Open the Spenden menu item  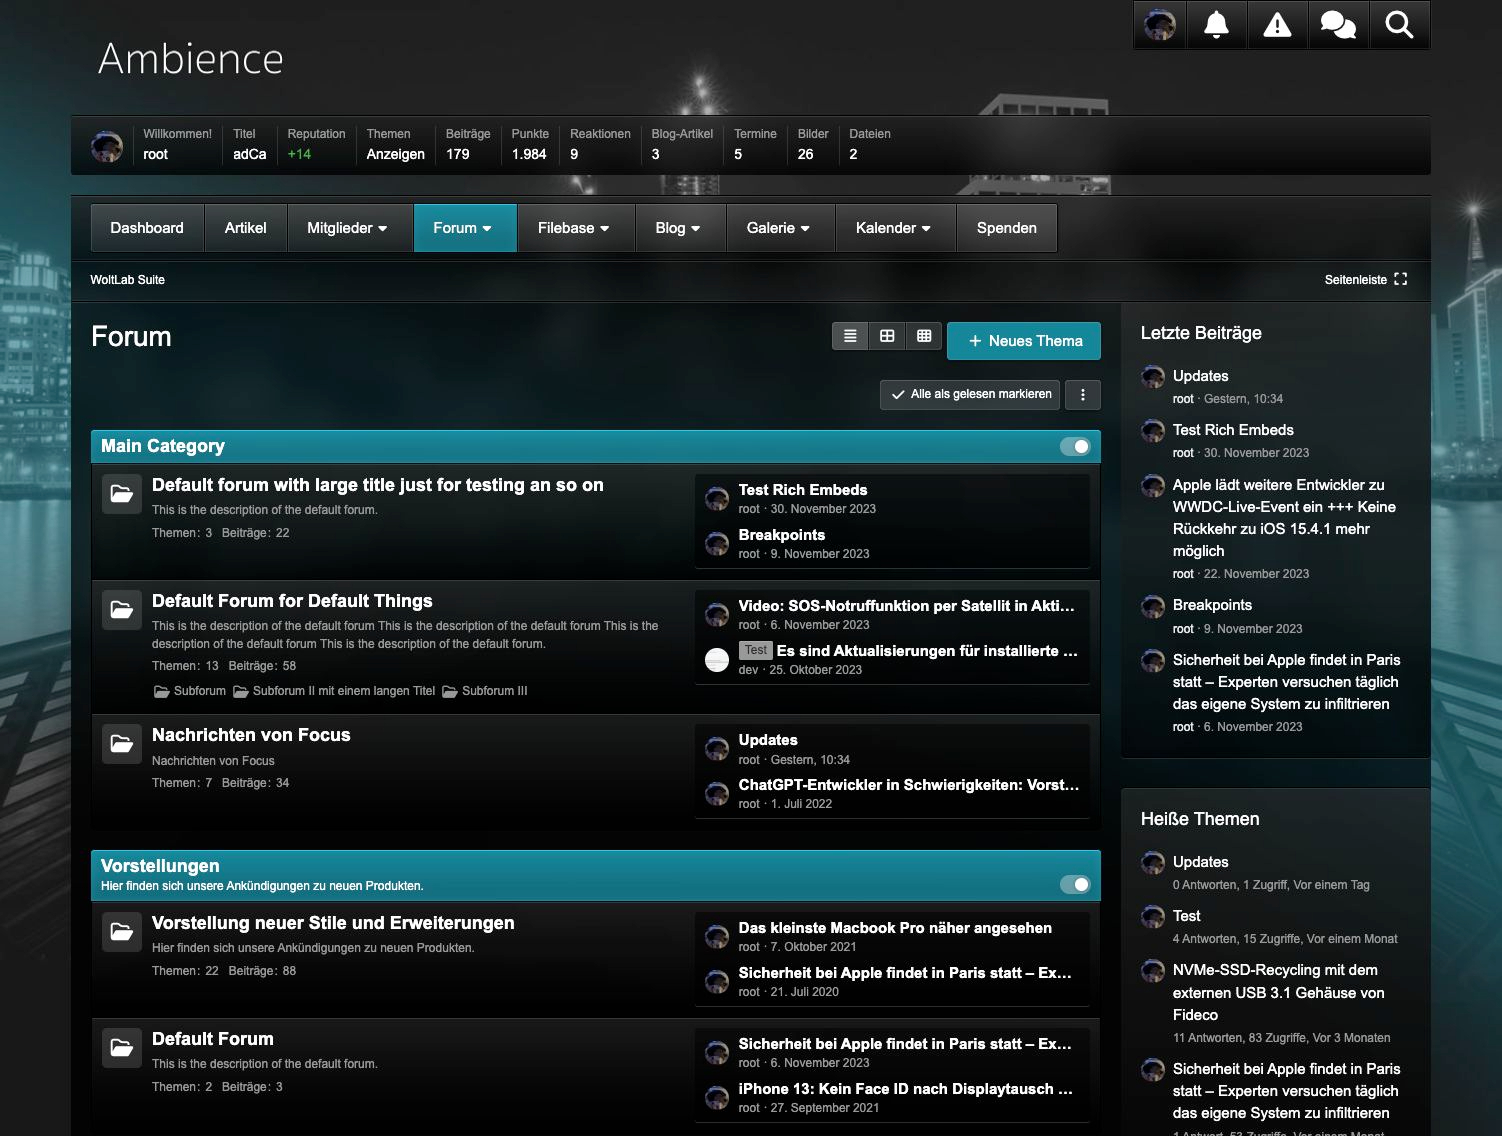1006,228
